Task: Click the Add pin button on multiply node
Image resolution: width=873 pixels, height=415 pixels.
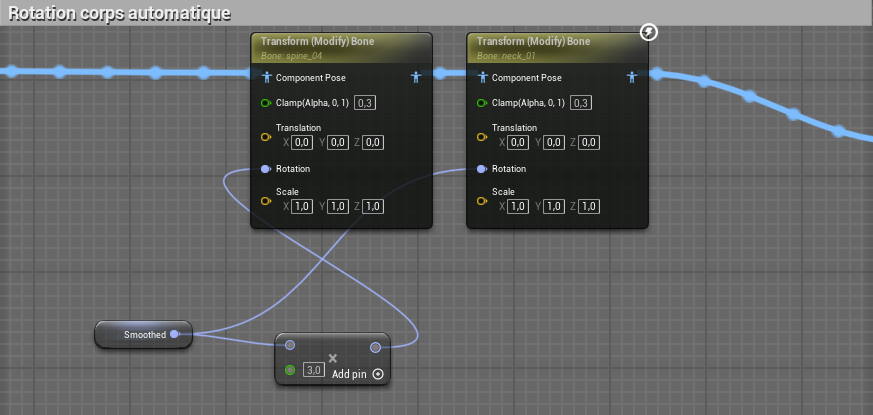Action: 357,374
